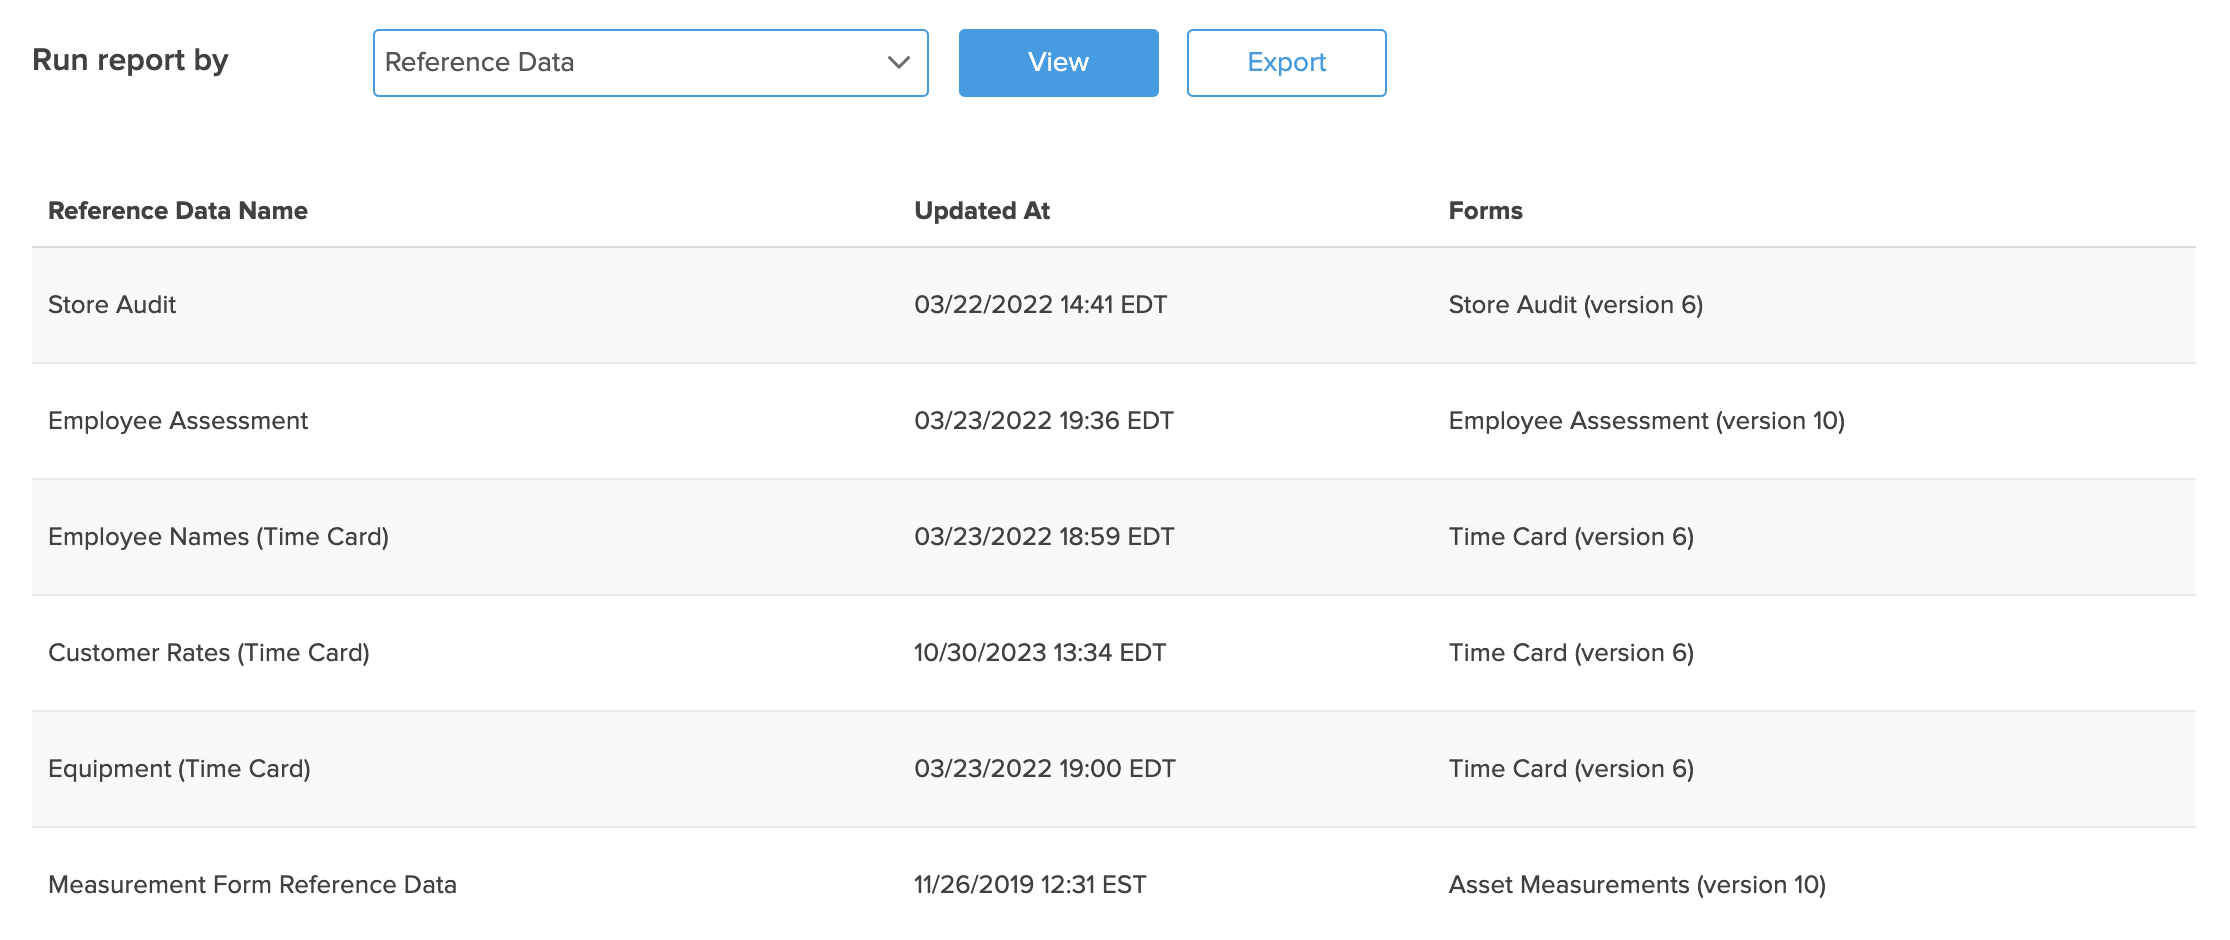Click the Export button
2230x940 pixels.
[1285, 63]
